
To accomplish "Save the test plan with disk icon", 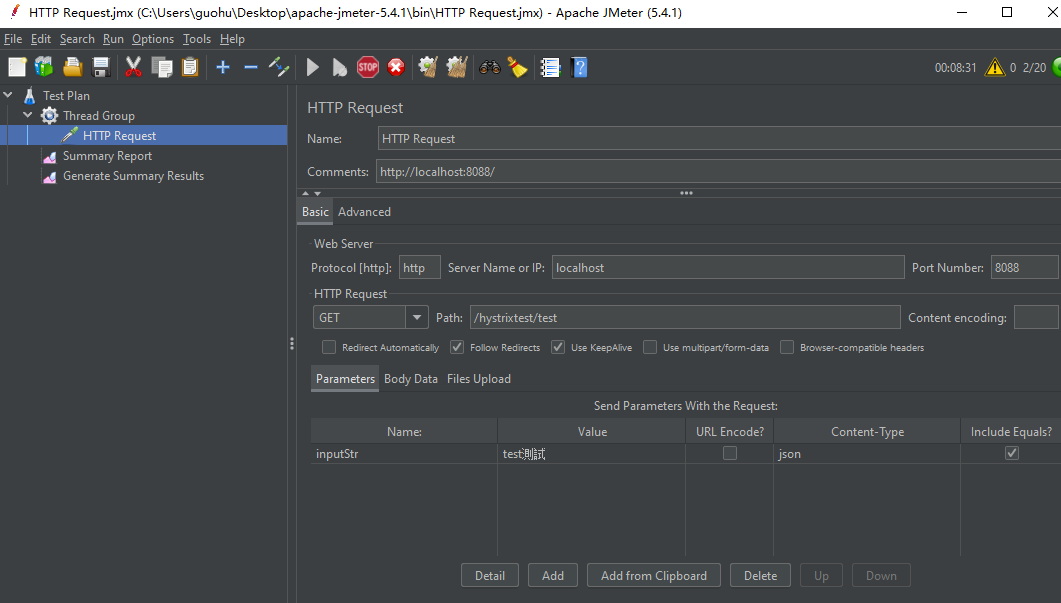I will pyautogui.click(x=101, y=67).
